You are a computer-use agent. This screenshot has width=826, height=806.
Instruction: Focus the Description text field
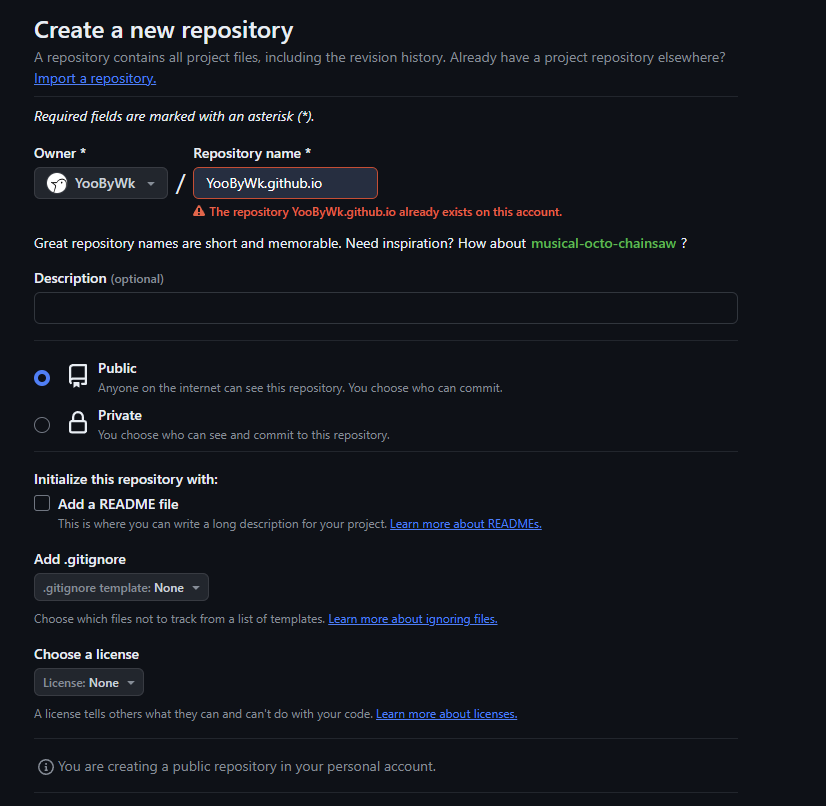click(386, 308)
